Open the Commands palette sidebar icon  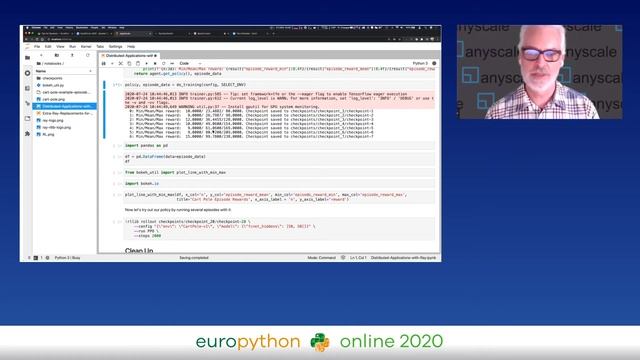pos(27,88)
